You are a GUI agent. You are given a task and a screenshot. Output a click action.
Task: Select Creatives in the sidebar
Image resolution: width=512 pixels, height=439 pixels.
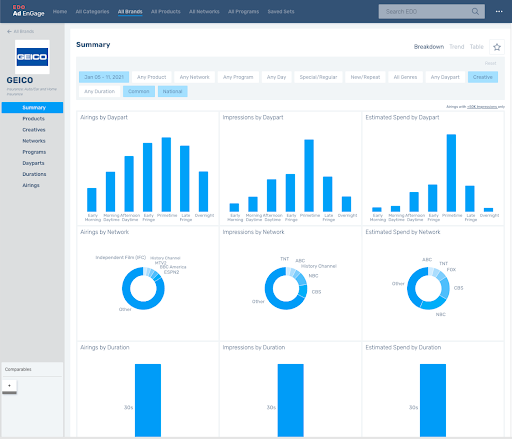[x=34, y=130]
